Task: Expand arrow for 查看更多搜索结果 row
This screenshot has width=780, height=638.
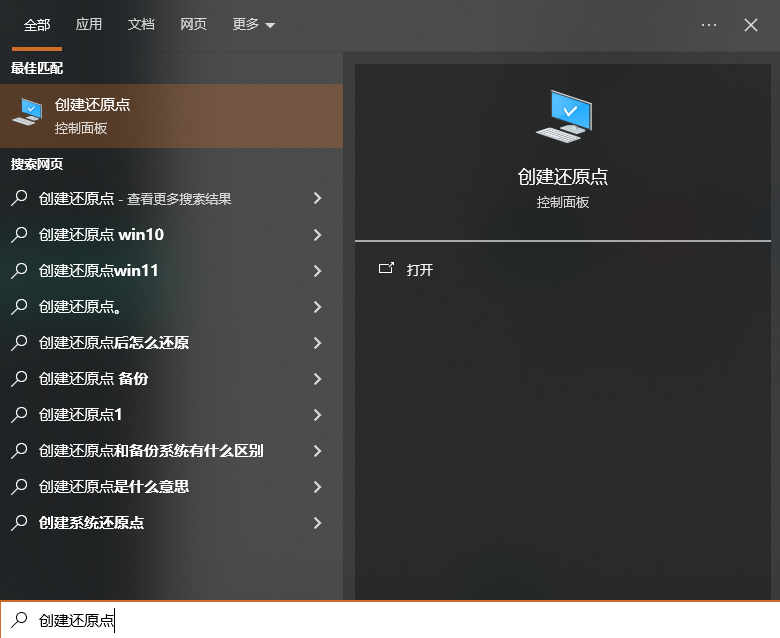Action: [317, 198]
